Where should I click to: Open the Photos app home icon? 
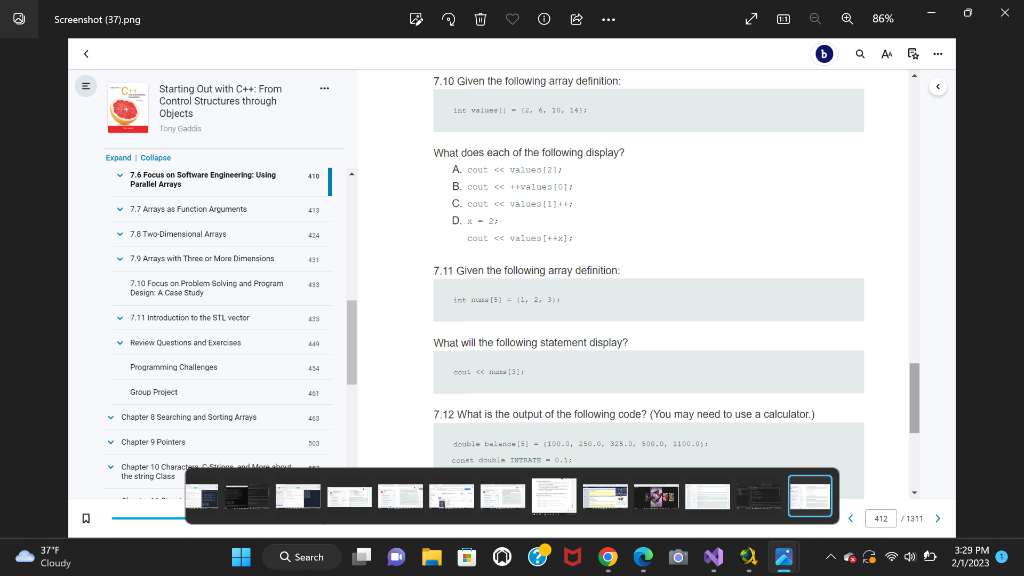(19, 19)
